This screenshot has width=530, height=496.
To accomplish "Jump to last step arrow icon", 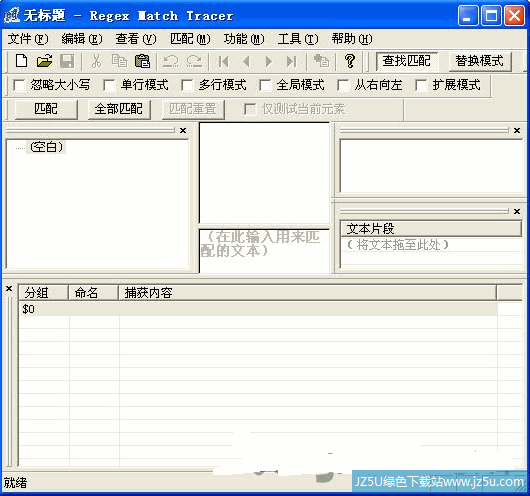I will click(291, 62).
